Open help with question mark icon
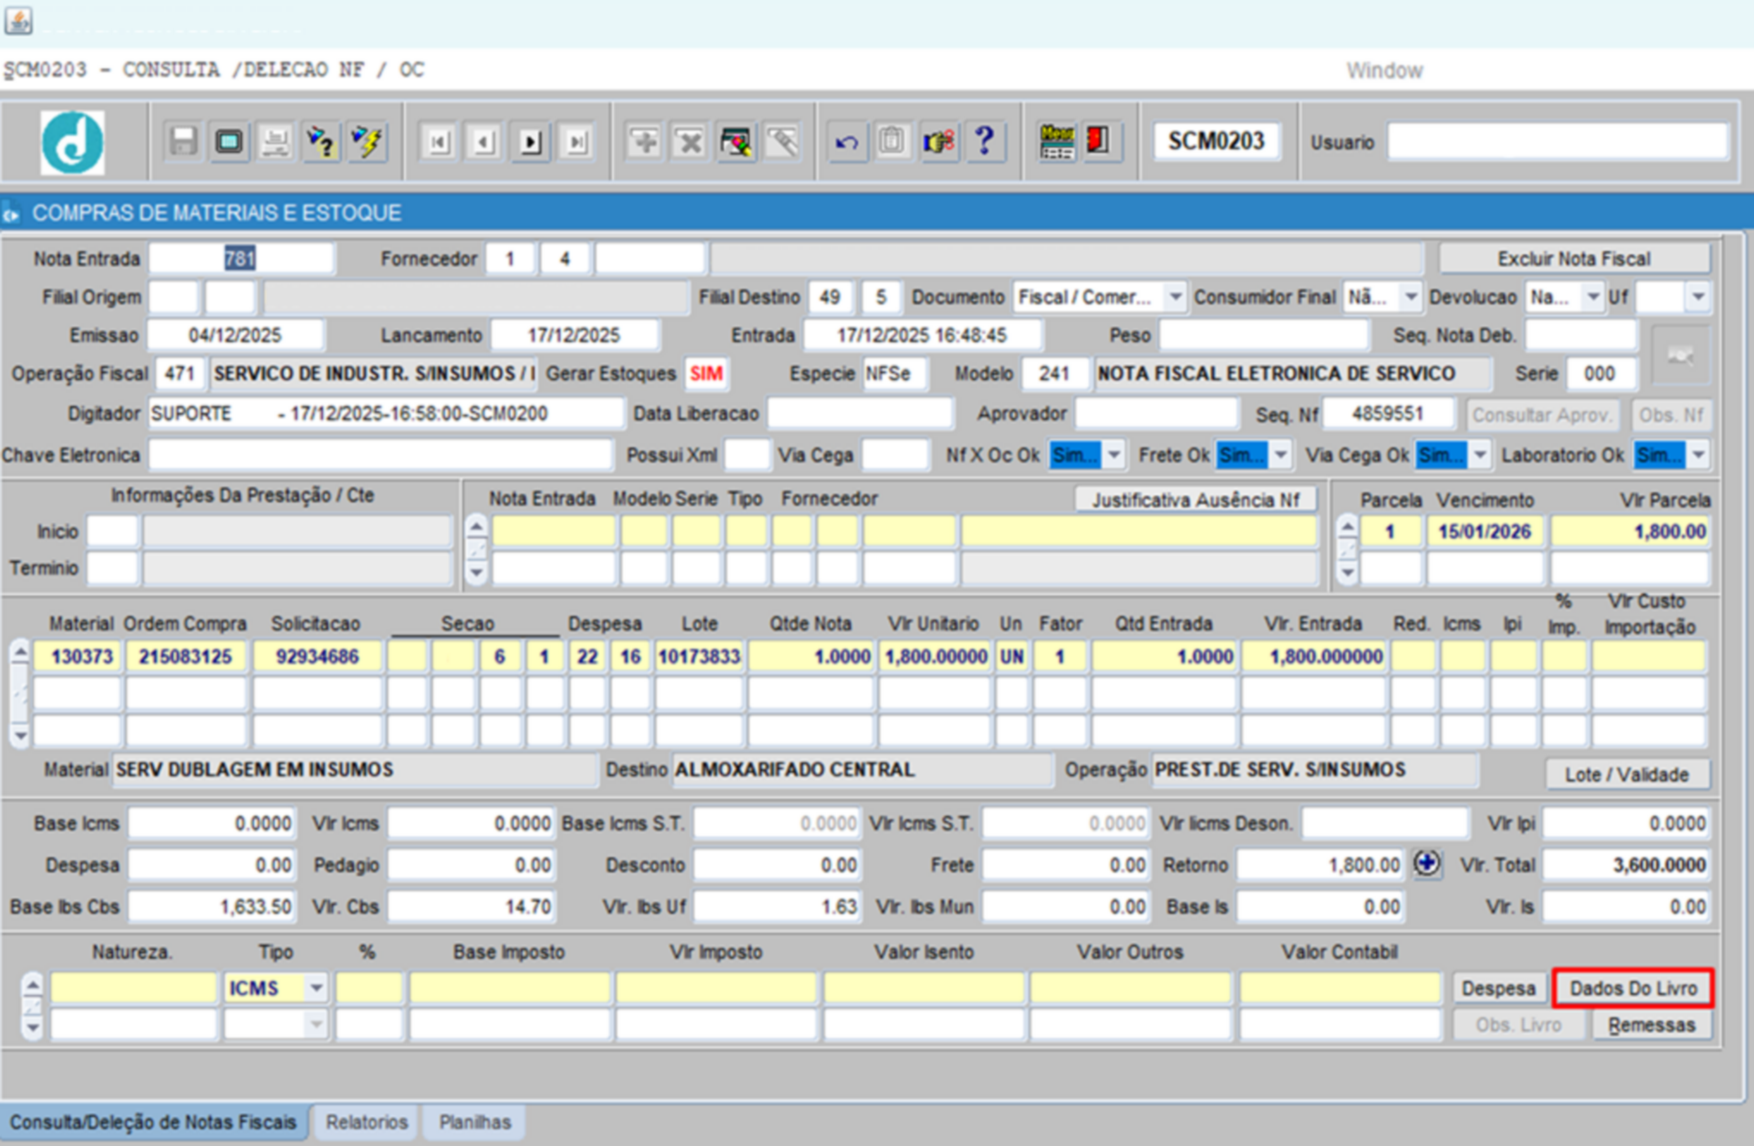 coord(984,142)
